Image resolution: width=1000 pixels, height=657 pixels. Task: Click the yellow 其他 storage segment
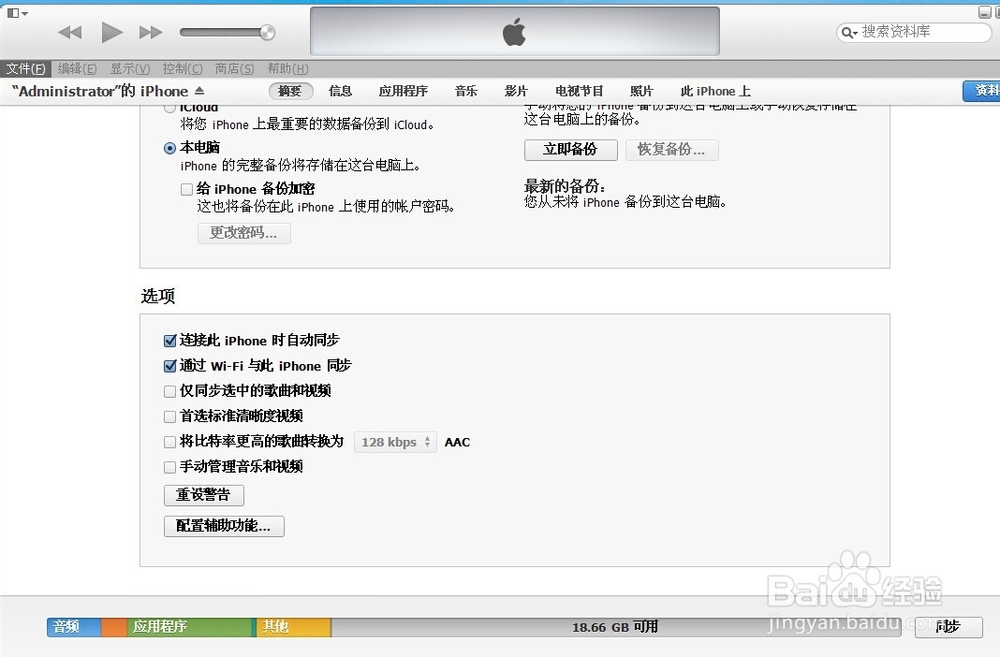[293, 627]
